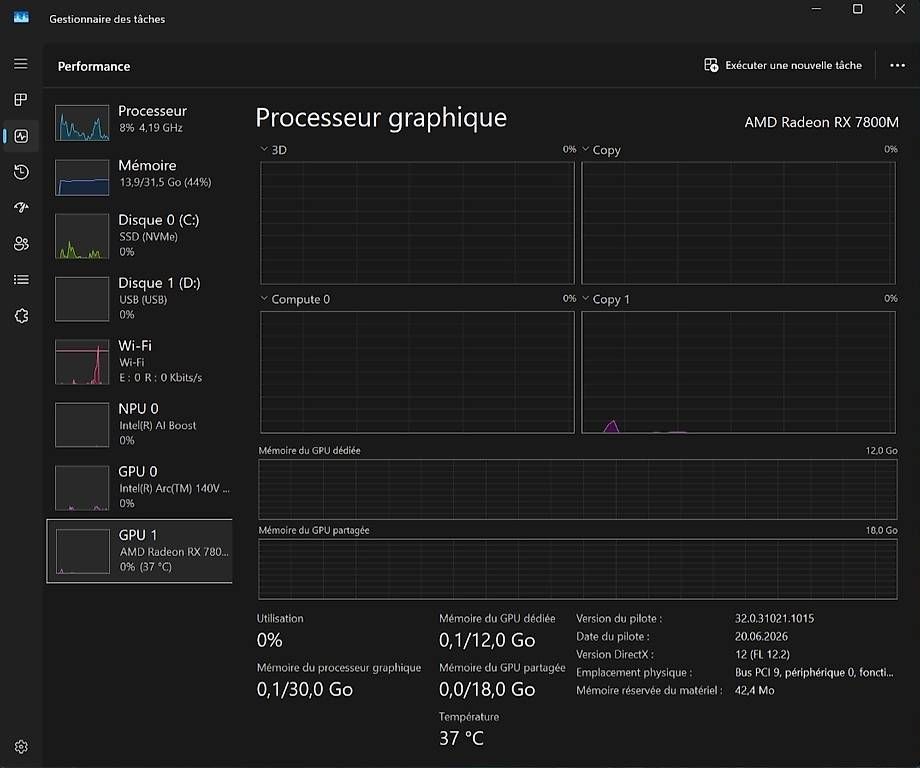Viewport: 920px width, 768px height.
Task: Click the 0,1/30,0 Go value
Action: point(305,689)
